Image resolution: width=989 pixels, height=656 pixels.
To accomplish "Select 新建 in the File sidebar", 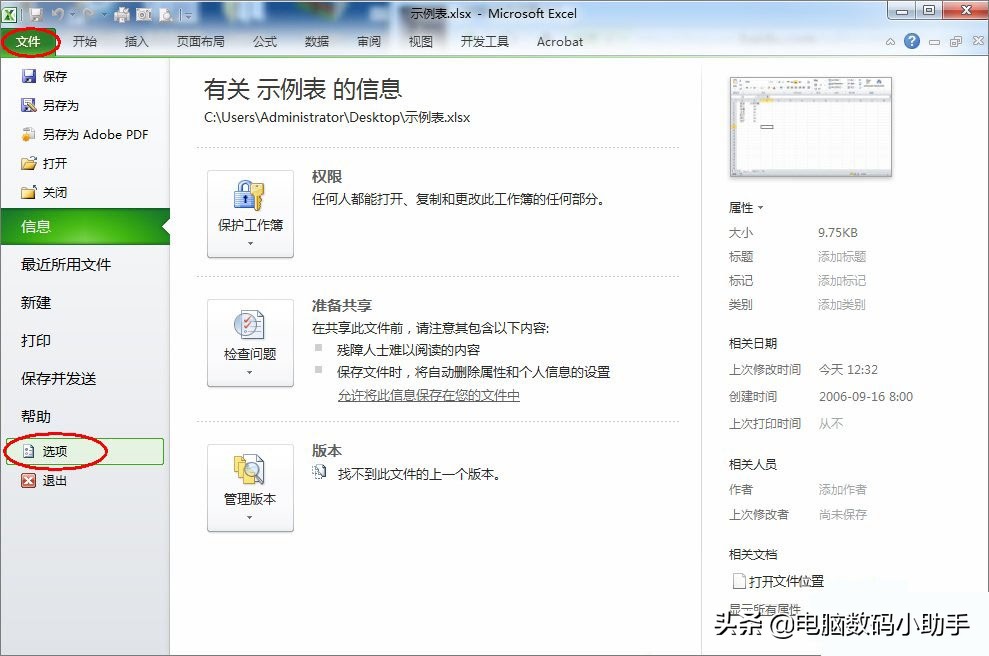I will tap(36, 302).
